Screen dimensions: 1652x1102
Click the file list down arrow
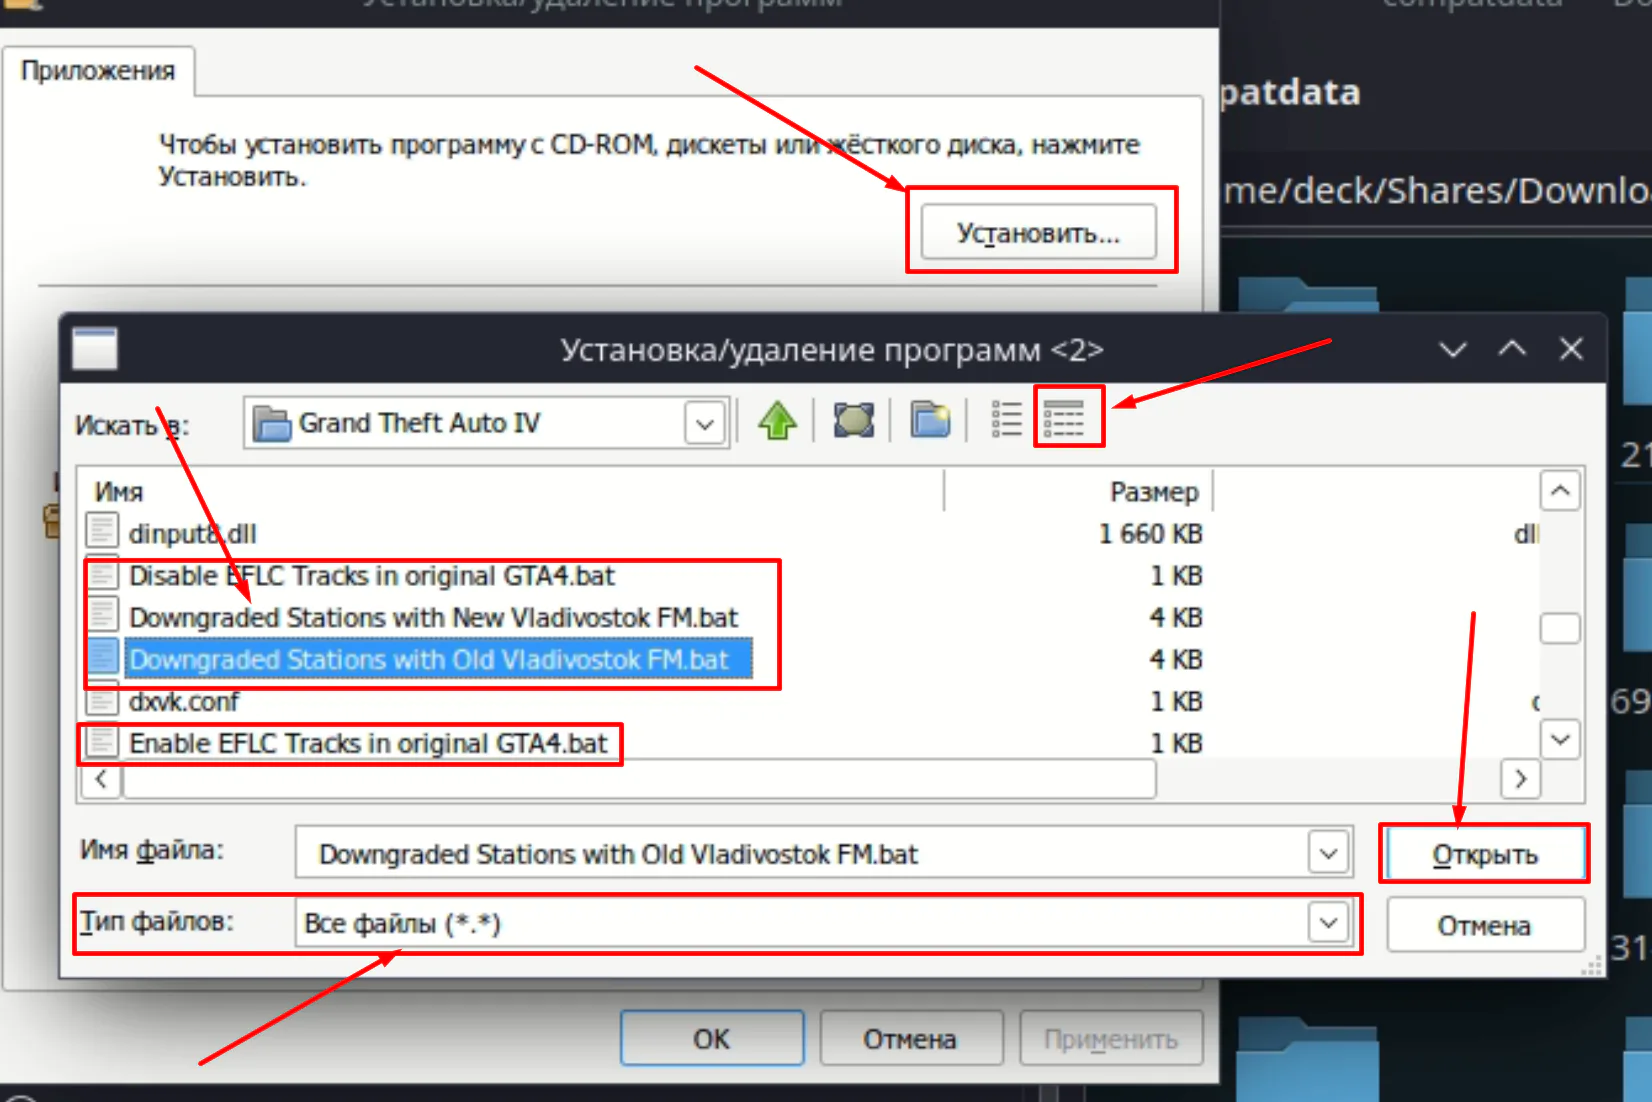coord(1560,739)
